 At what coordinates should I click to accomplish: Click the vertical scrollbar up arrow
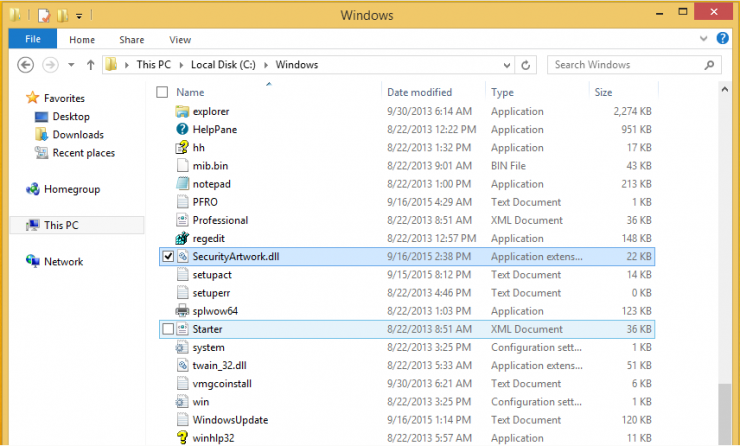[x=724, y=90]
